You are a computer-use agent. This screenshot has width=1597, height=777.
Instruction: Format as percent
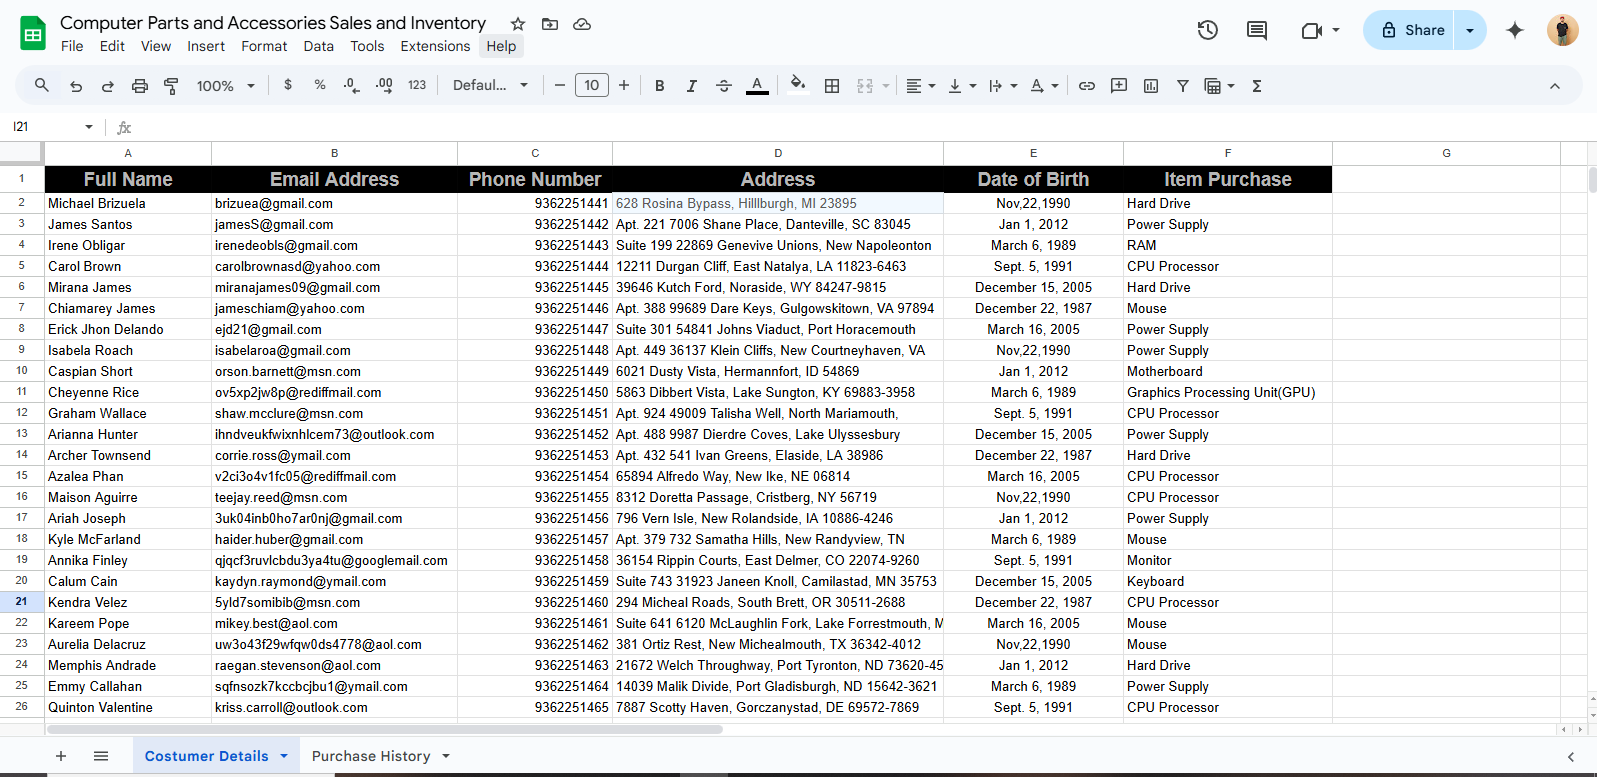click(x=320, y=85)
